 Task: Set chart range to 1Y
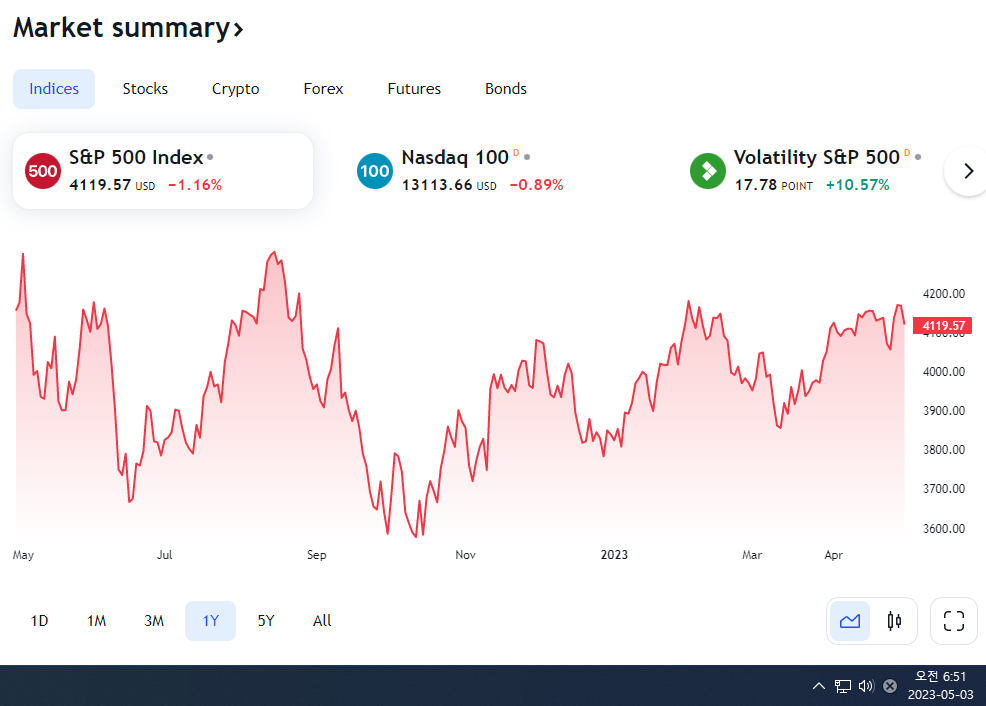coord(211,621)
